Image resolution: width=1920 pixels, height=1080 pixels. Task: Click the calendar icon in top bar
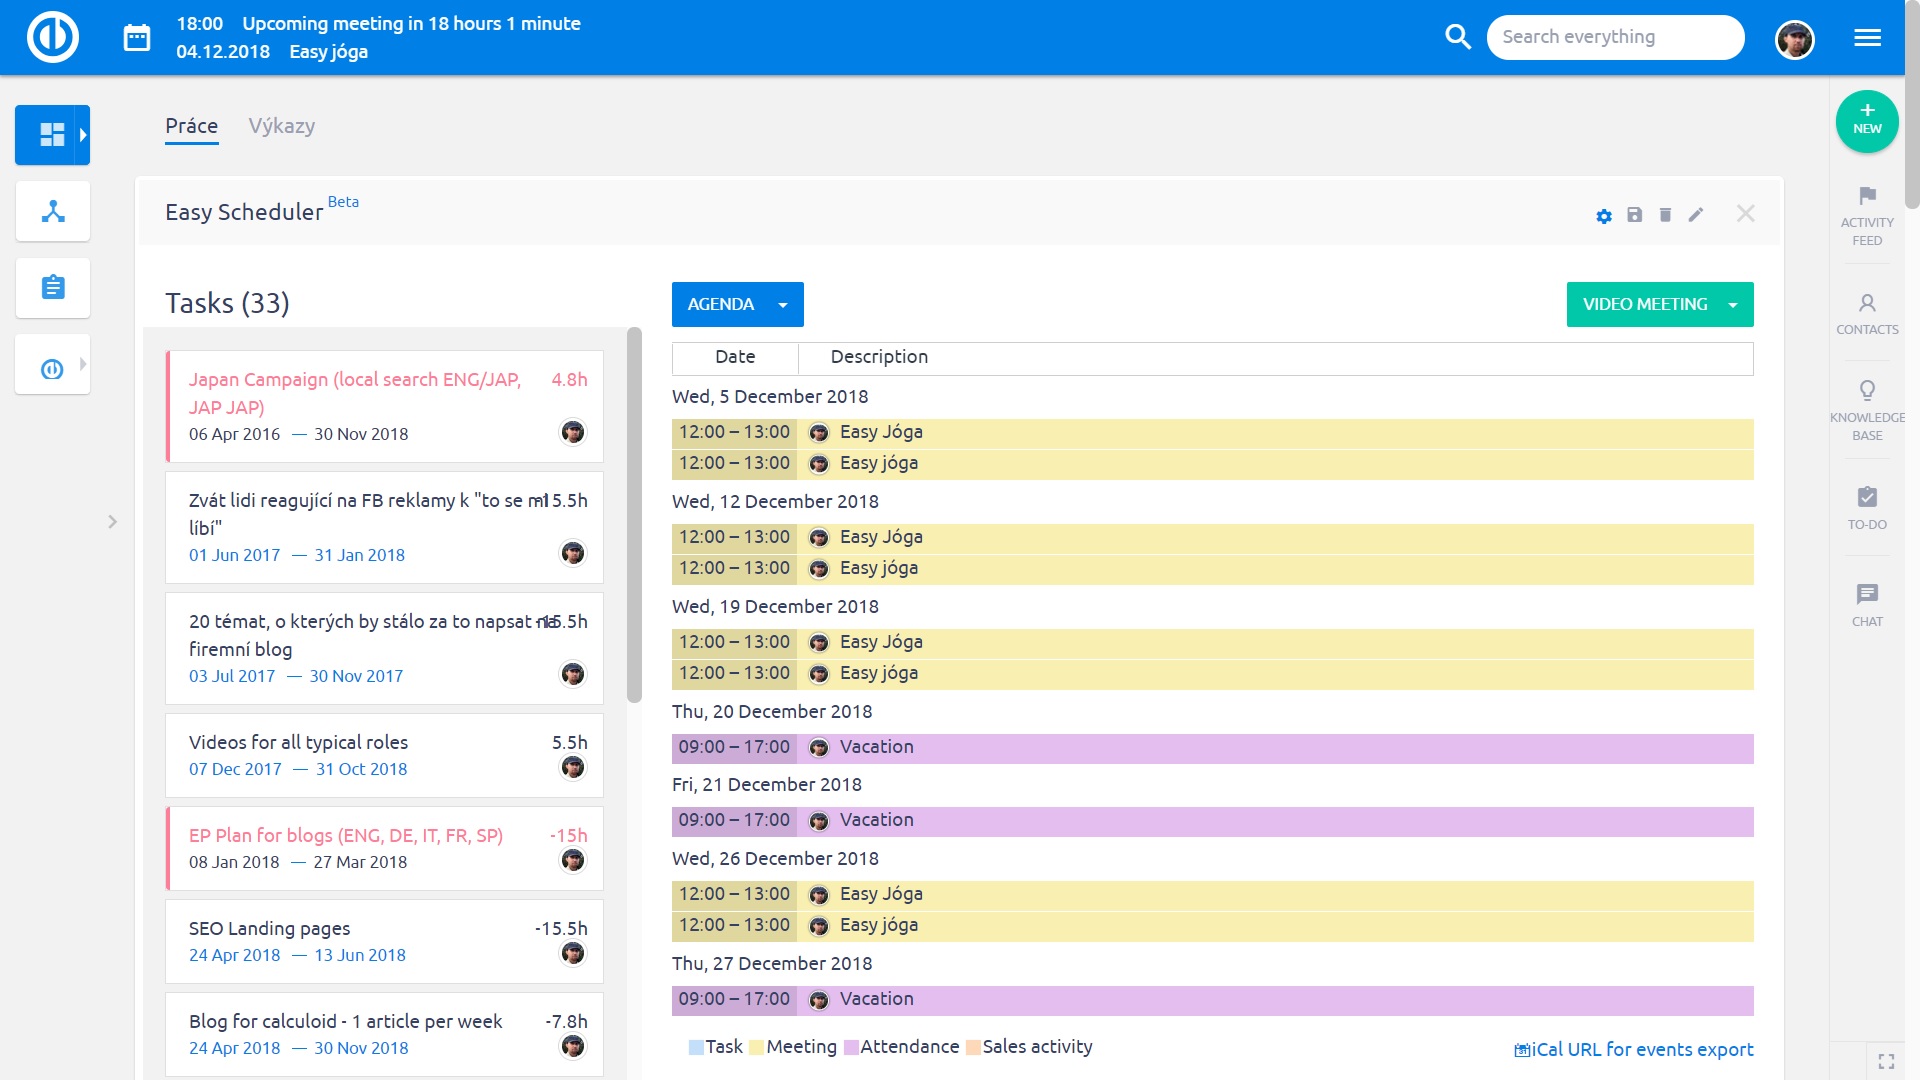tap(137, 38)
